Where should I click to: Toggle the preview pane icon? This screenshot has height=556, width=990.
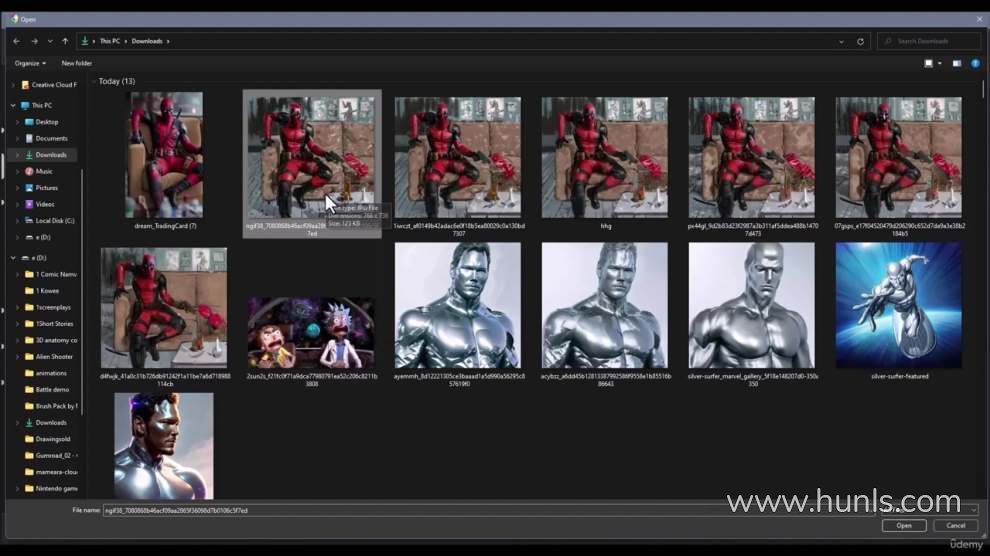[957, 63]
